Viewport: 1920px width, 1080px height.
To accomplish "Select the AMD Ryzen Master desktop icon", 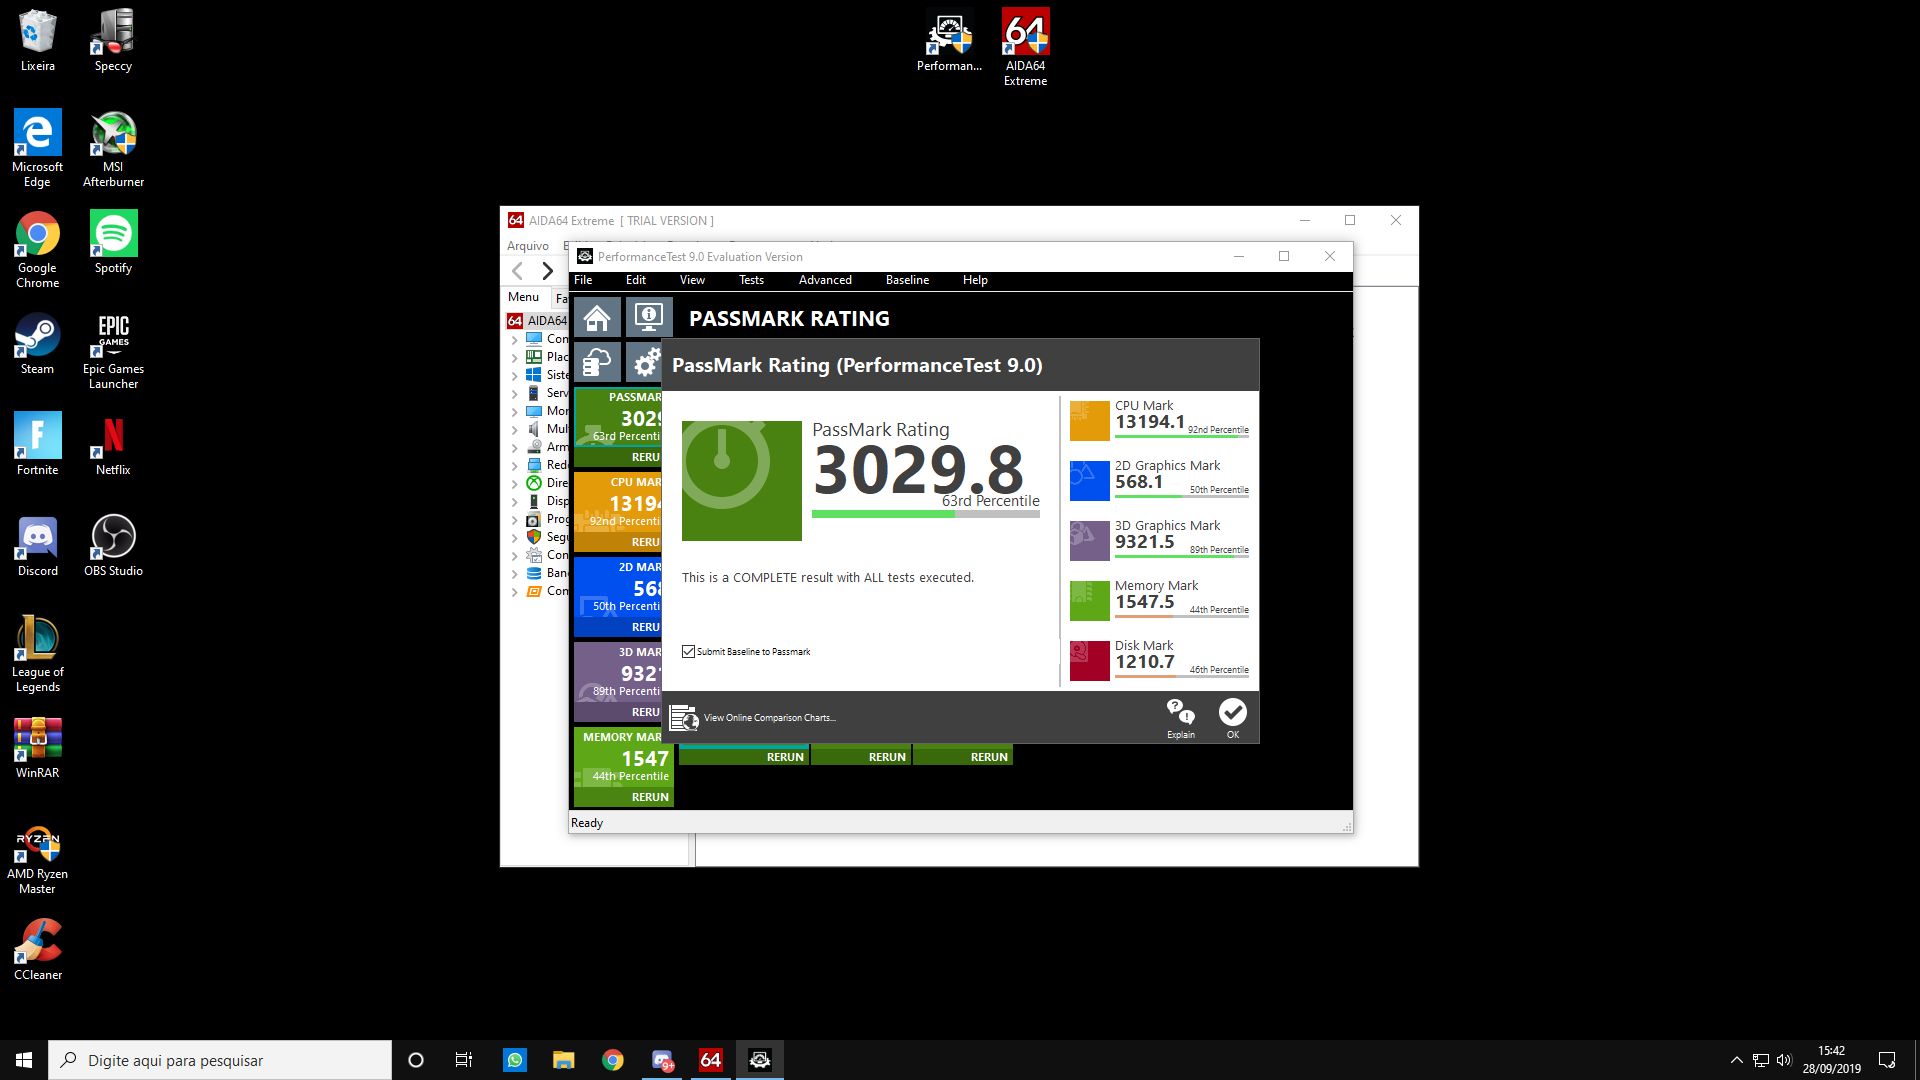I will 37,860.
